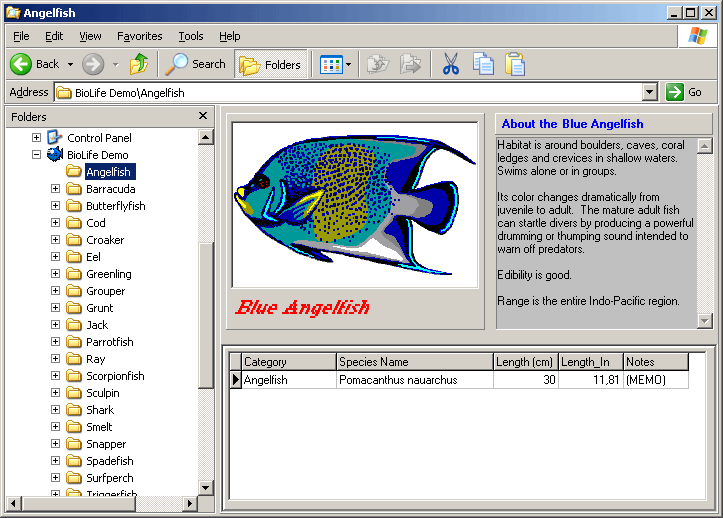The image size is (723, 518).
Task: Click the folder tree scroll down arrow
Action: tap(206, 487)
